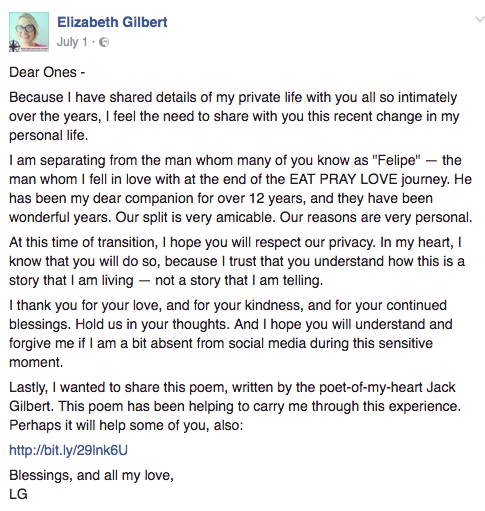Open the July 1 post timestamp
This screenshot has height=511, width=485.
click(72, 42)
